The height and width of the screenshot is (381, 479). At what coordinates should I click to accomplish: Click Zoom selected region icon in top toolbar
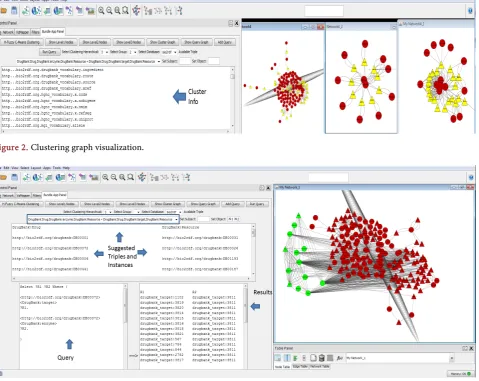point(125,11)
